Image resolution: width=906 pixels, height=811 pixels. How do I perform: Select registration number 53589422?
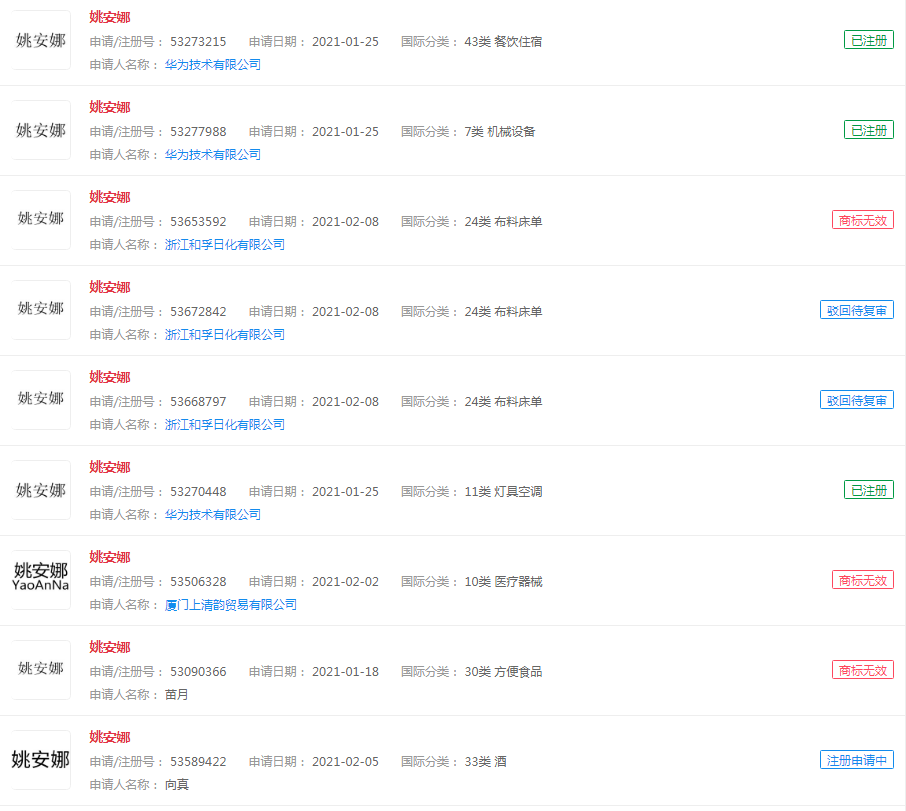[x=198, y=762]
